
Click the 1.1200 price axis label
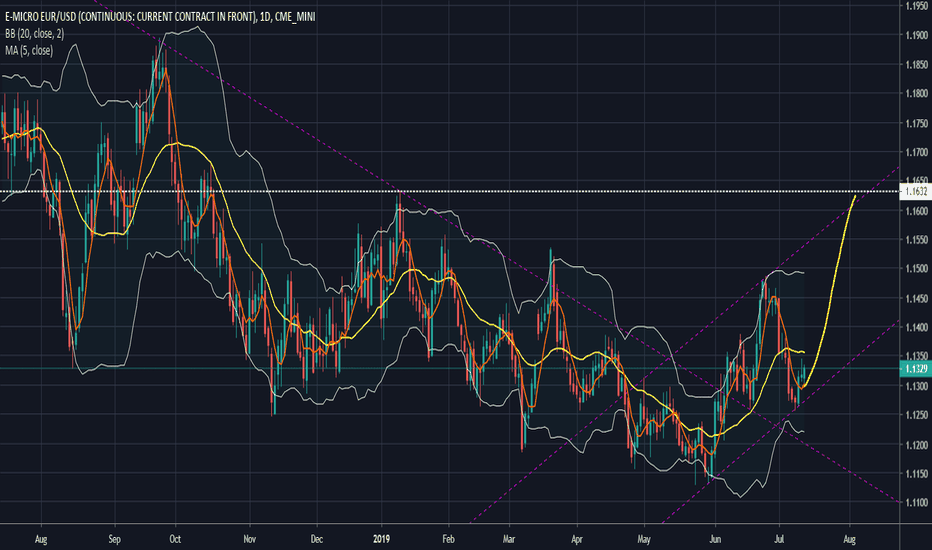917,445
